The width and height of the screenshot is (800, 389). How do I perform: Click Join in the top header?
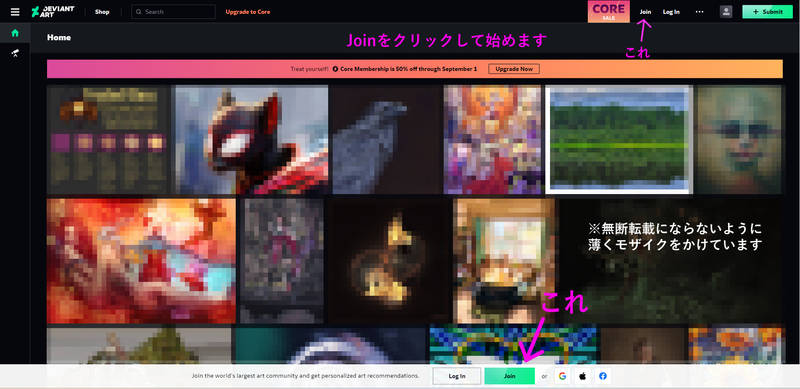pos(645,12)
